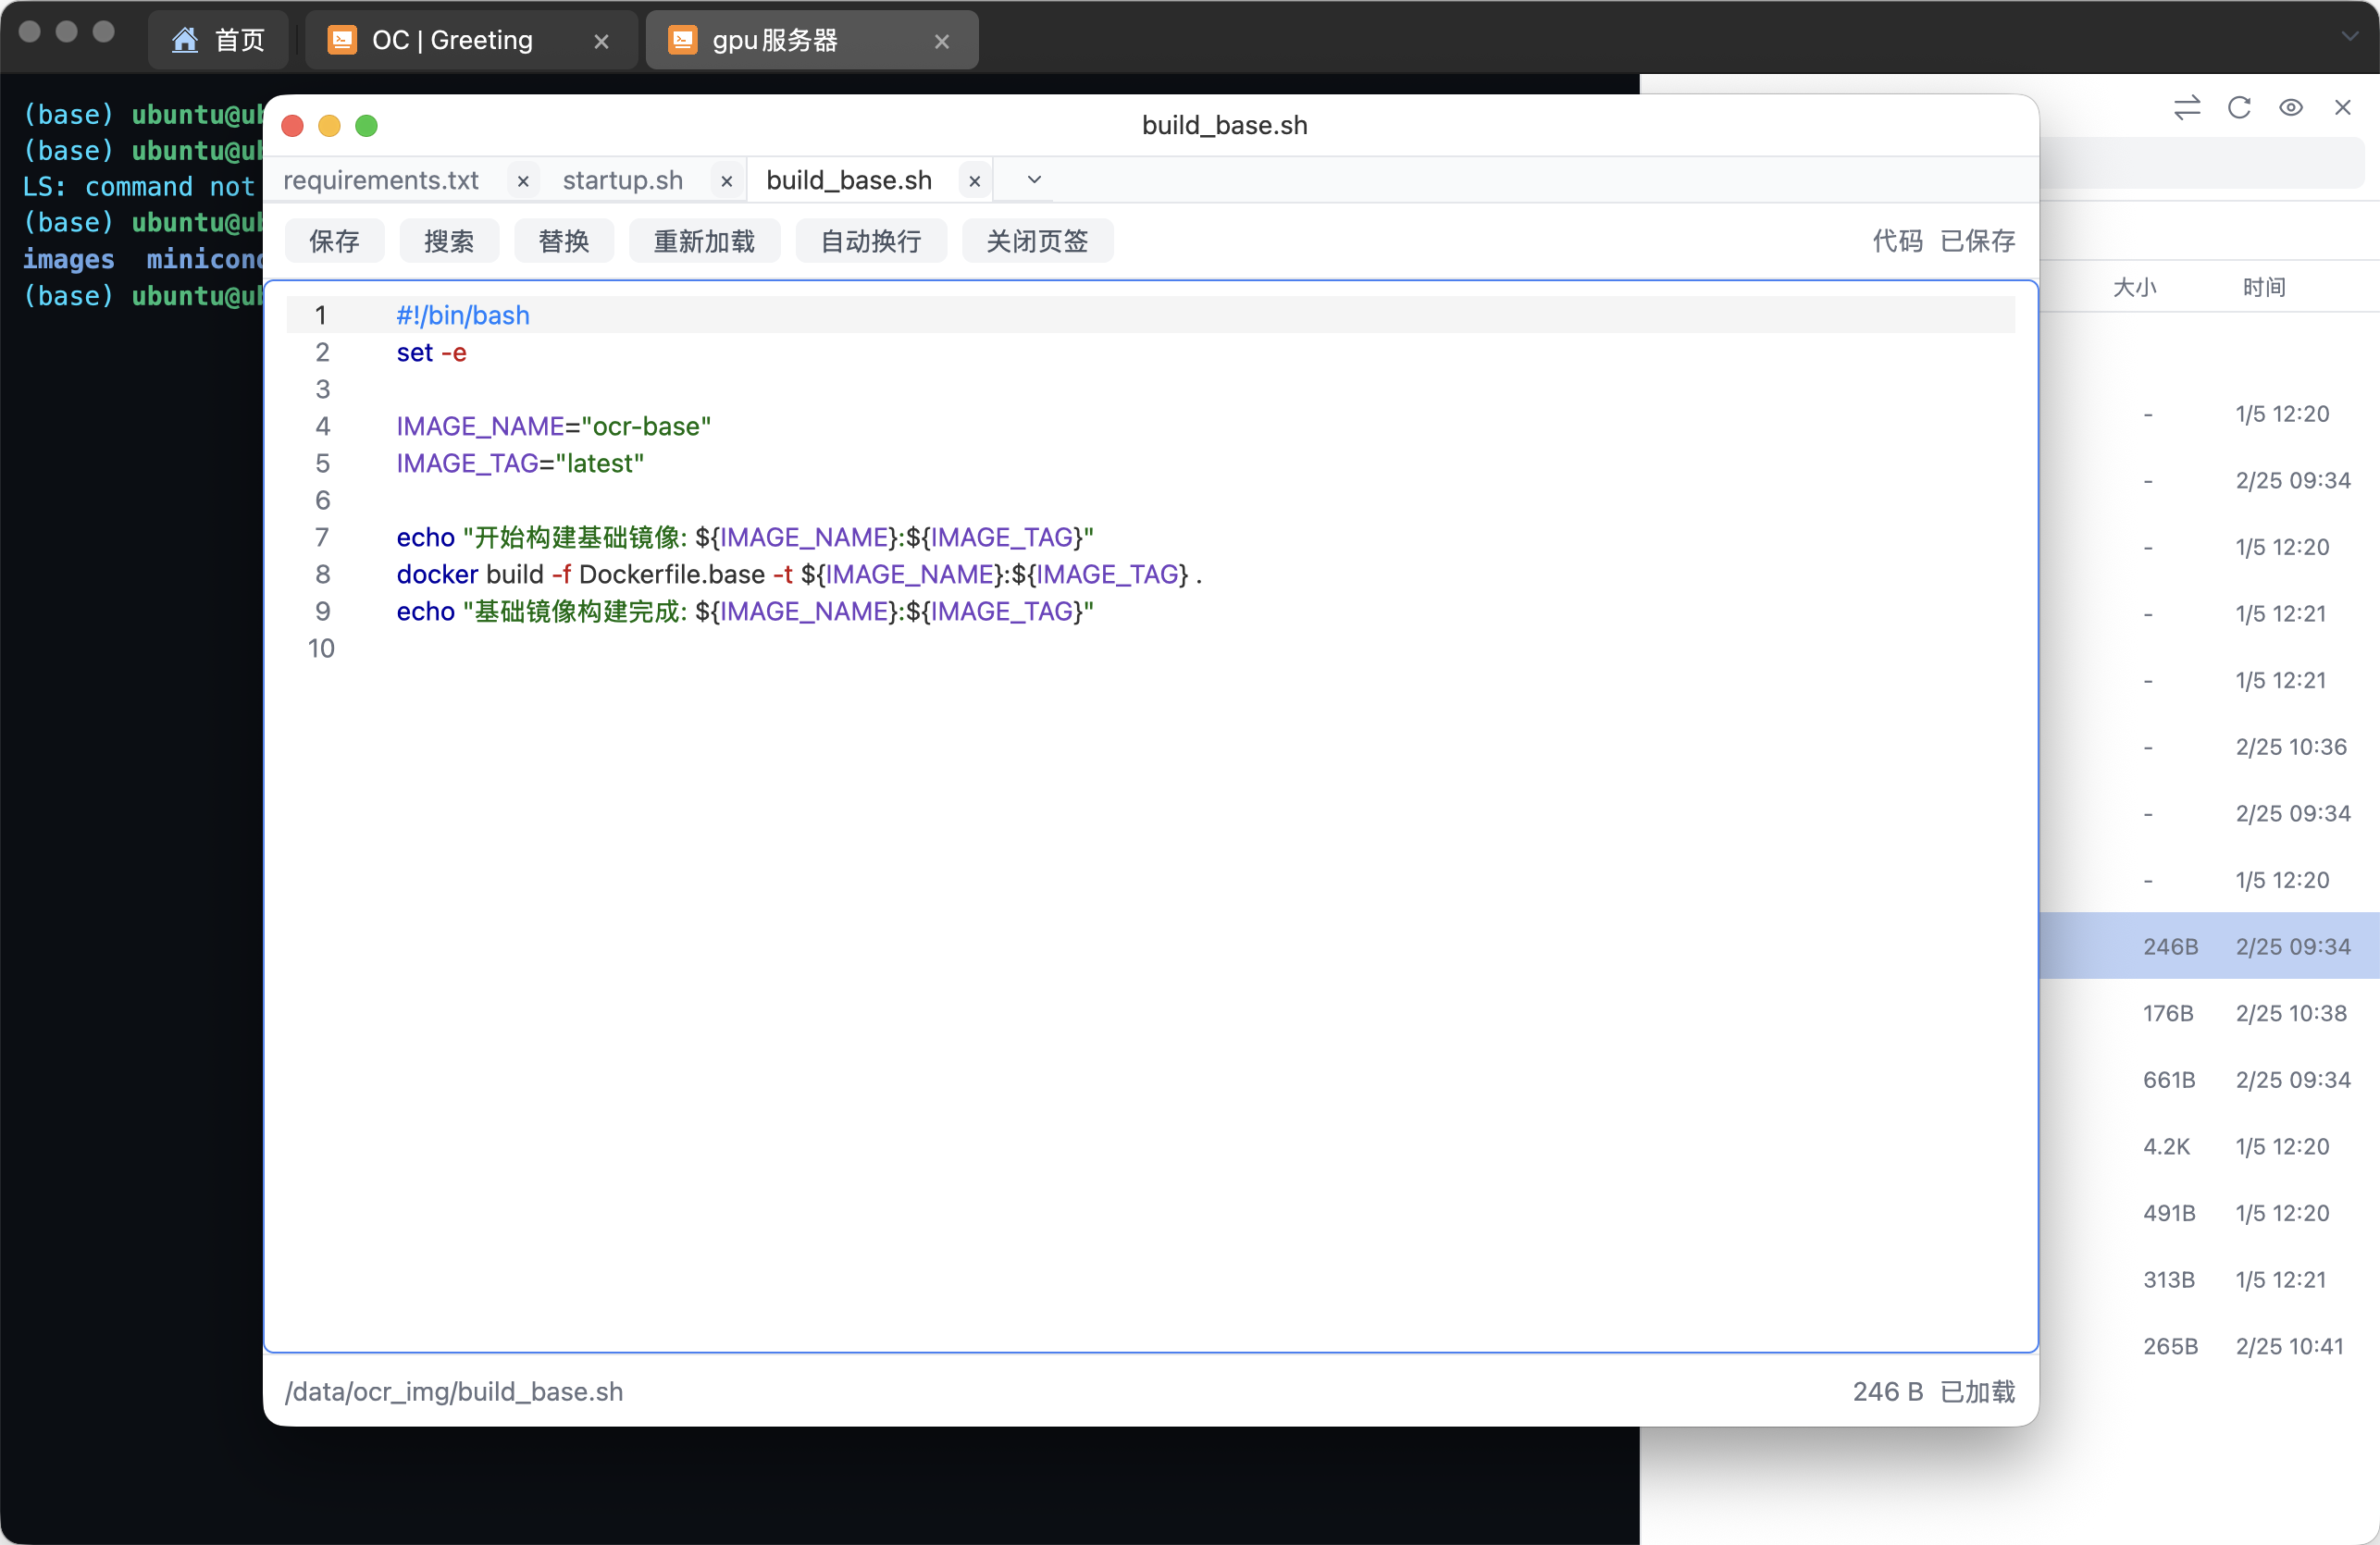The image size is (2380, 1545).
Task: Select the 4.2K file row
Action: coord(2209,1145)
